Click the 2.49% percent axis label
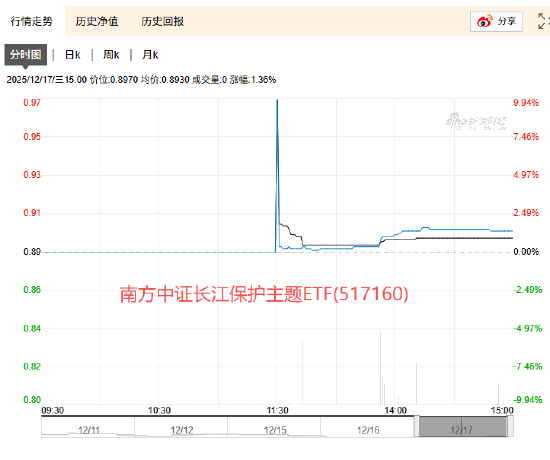The height and width of the screenshot is (460, 550). [526, 213]
